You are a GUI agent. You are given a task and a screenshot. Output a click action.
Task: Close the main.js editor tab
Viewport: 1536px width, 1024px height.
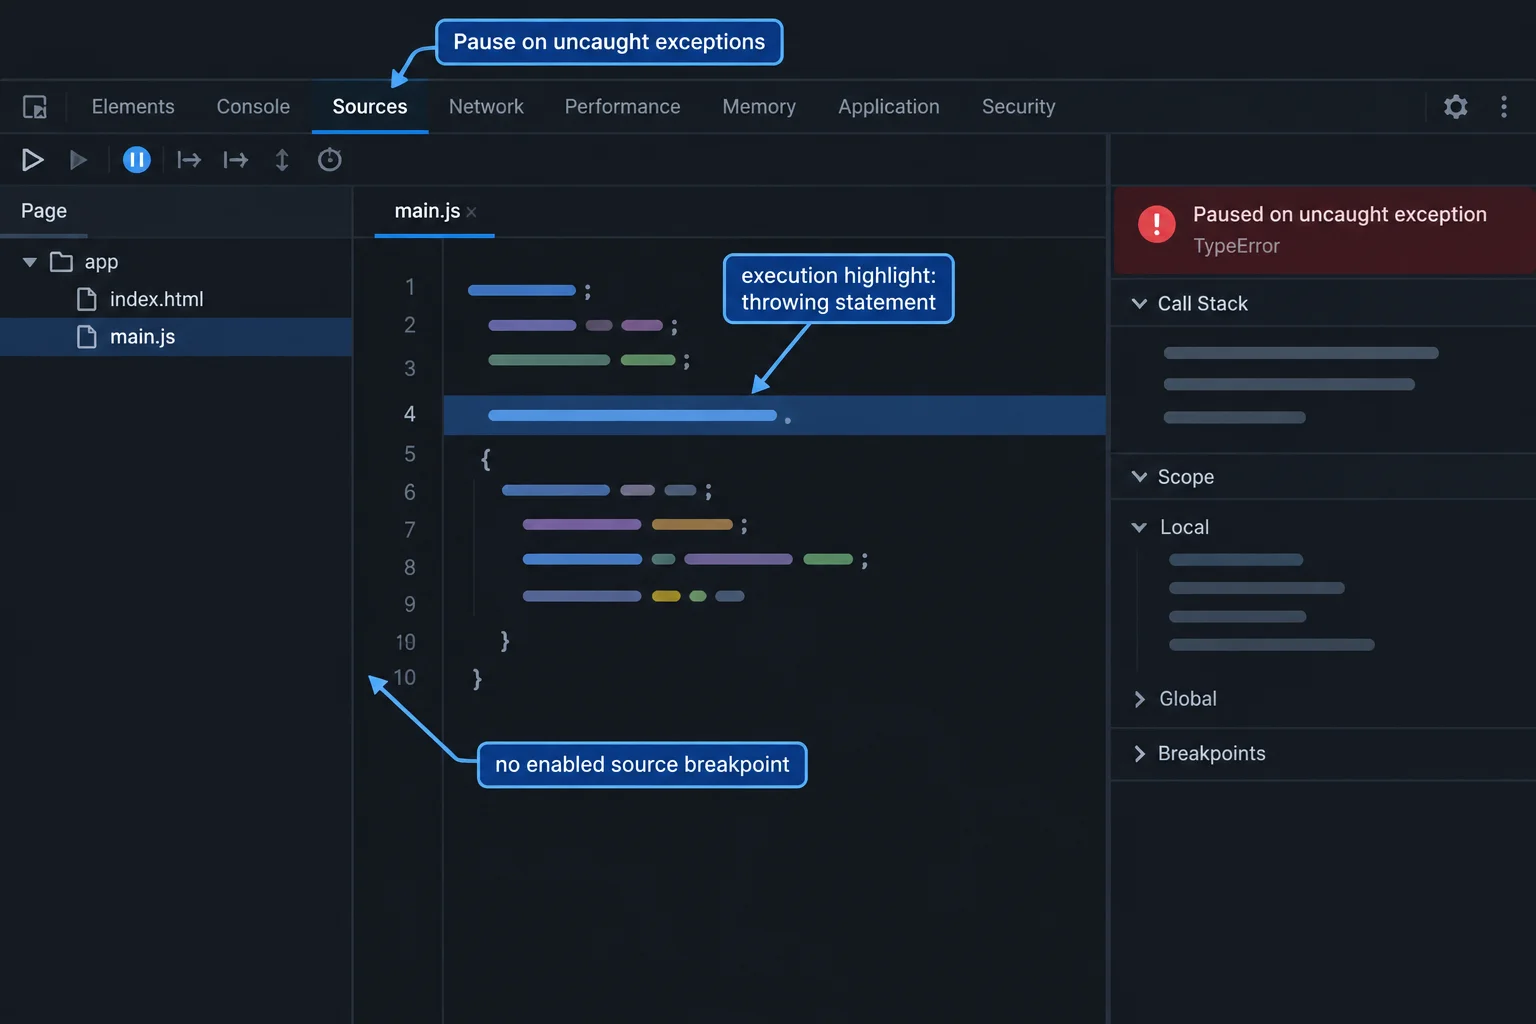[471, 212]
